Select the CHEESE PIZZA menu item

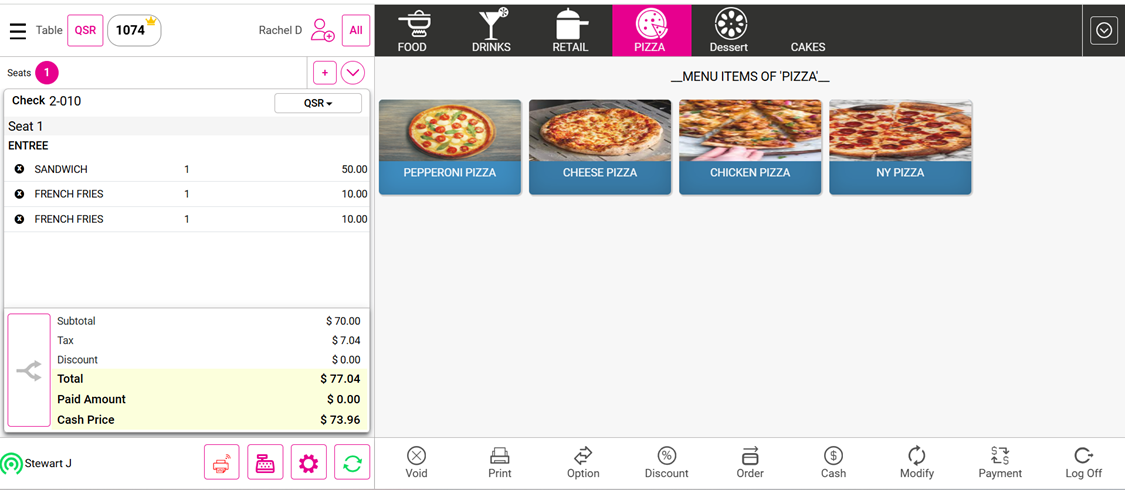click(x=599, y=147)
